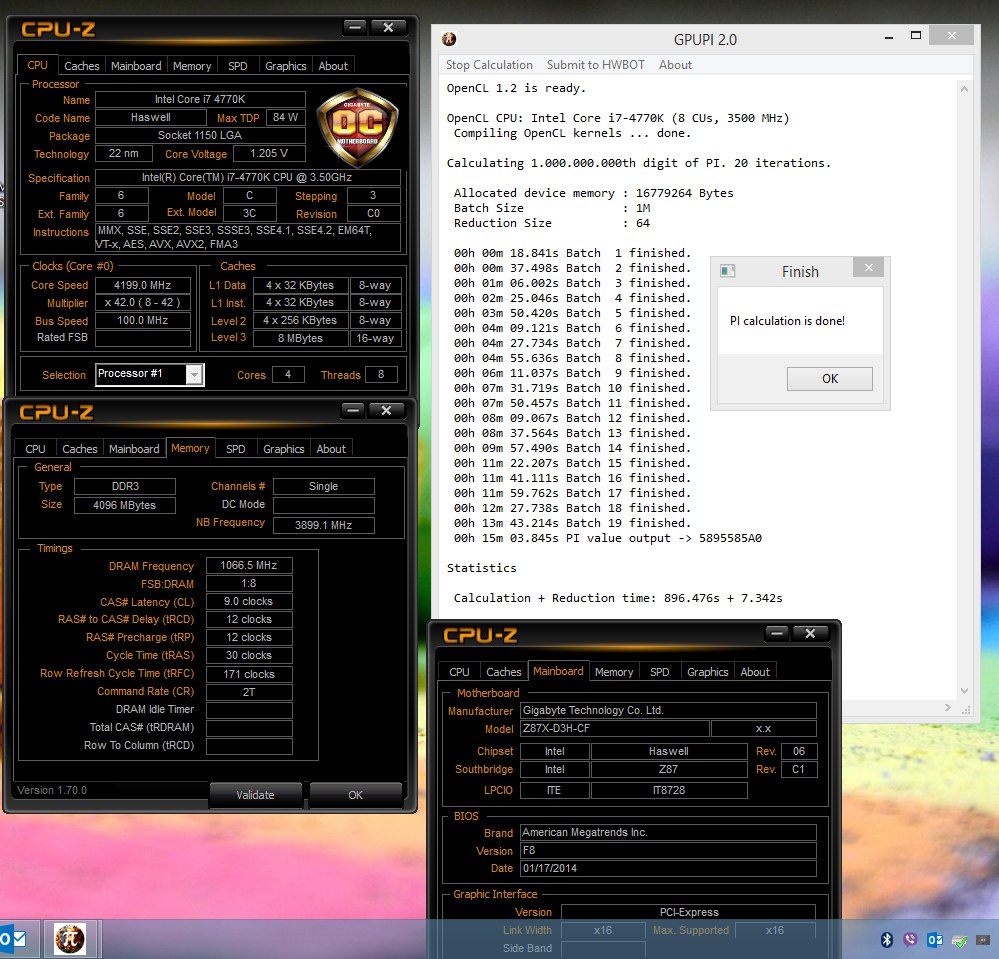Open Memory tab in Mainboard CPU-Z window
The width and height of the screenshot is (999, 959).
(x=614, y=672)
